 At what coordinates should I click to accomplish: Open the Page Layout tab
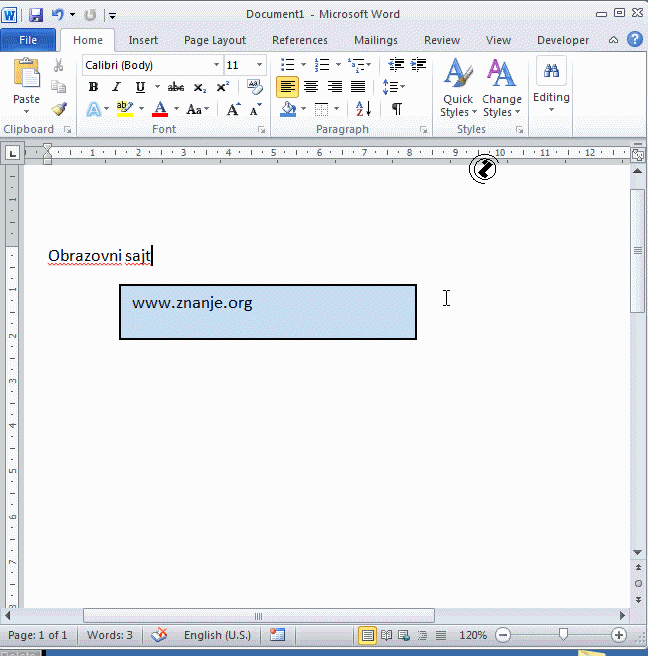pyautogui.click(x=214, y=40)
